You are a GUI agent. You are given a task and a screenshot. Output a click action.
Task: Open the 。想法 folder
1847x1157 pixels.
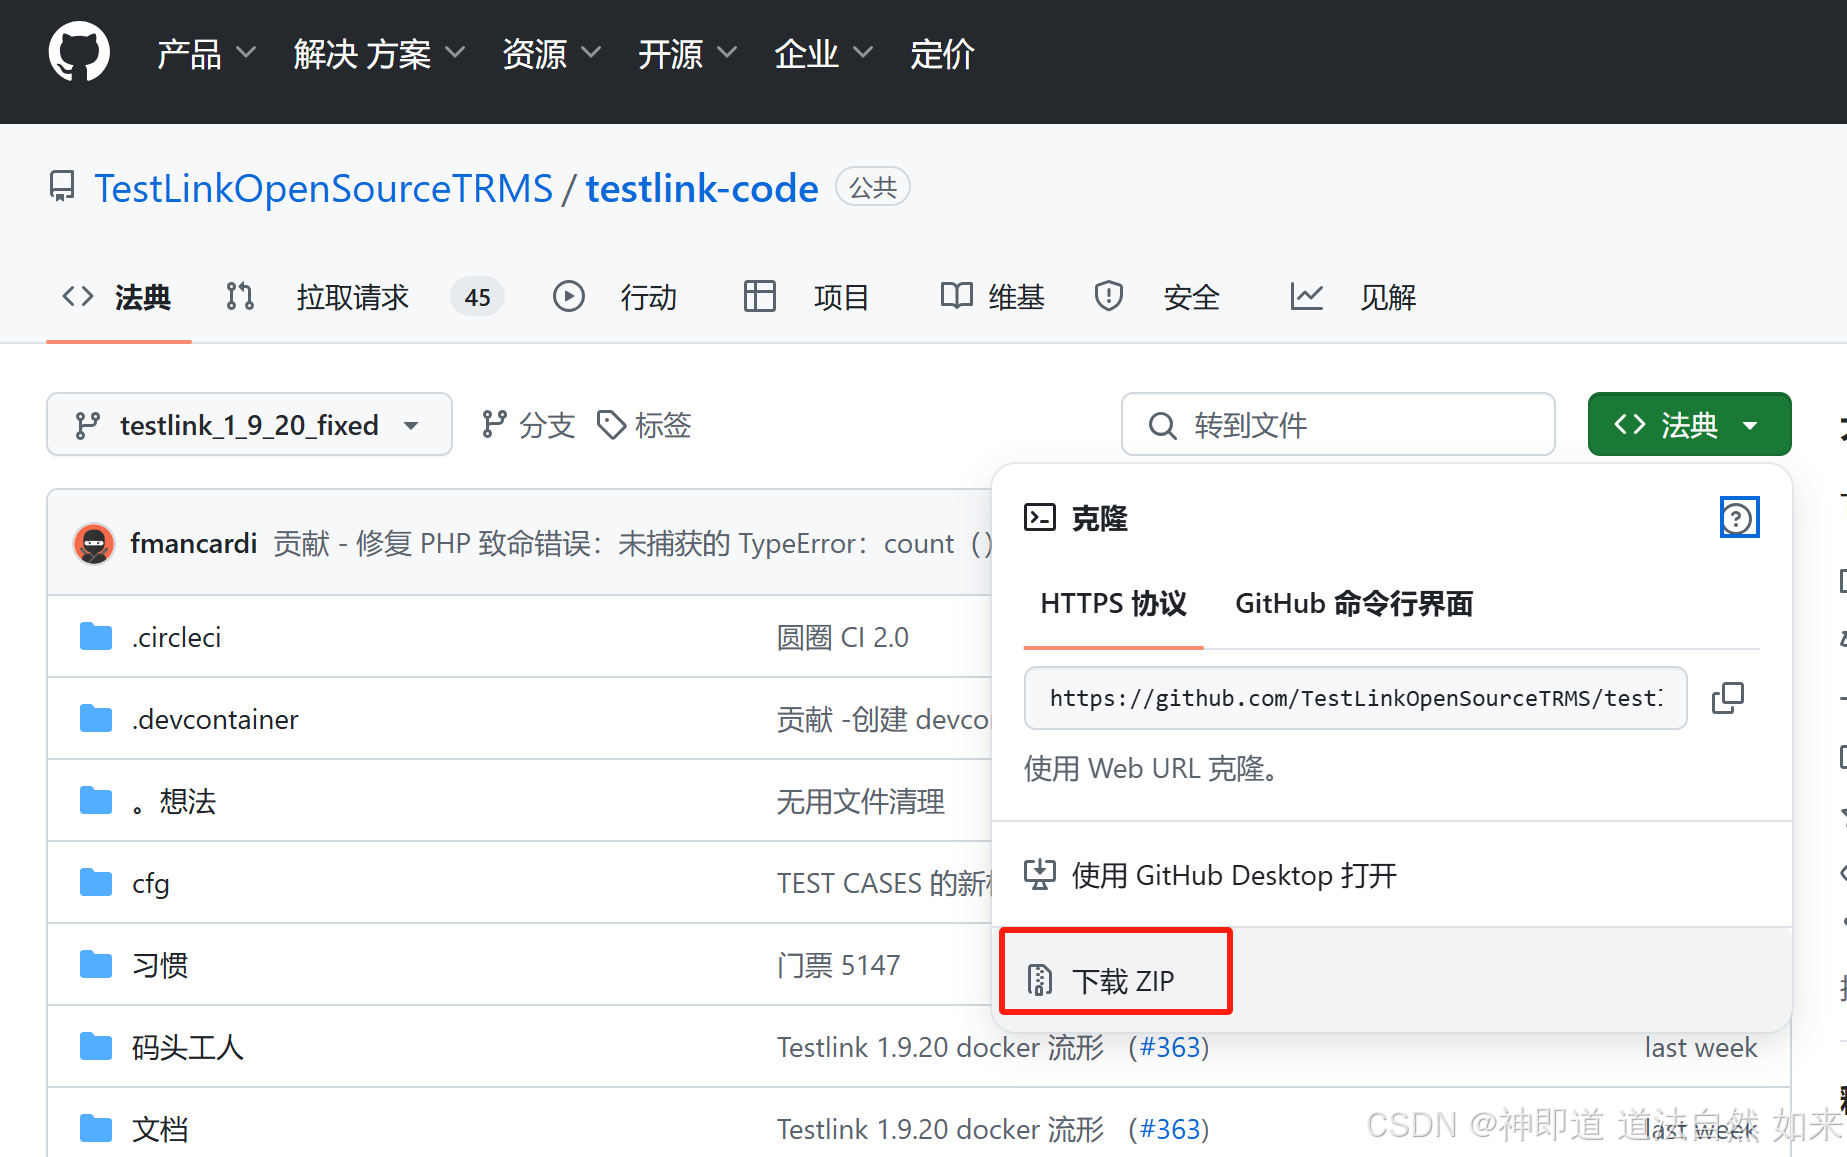pyautogui.click(x=174, y=801)
